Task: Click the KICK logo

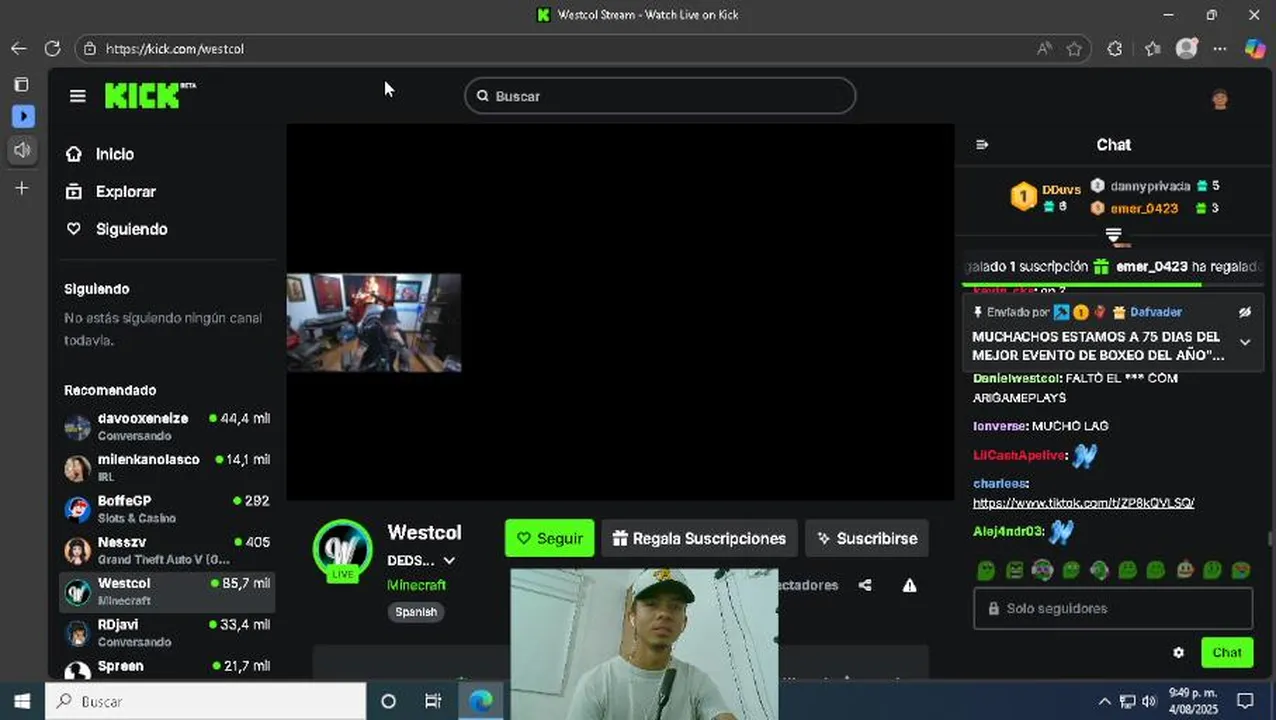Action: [149, 95]
